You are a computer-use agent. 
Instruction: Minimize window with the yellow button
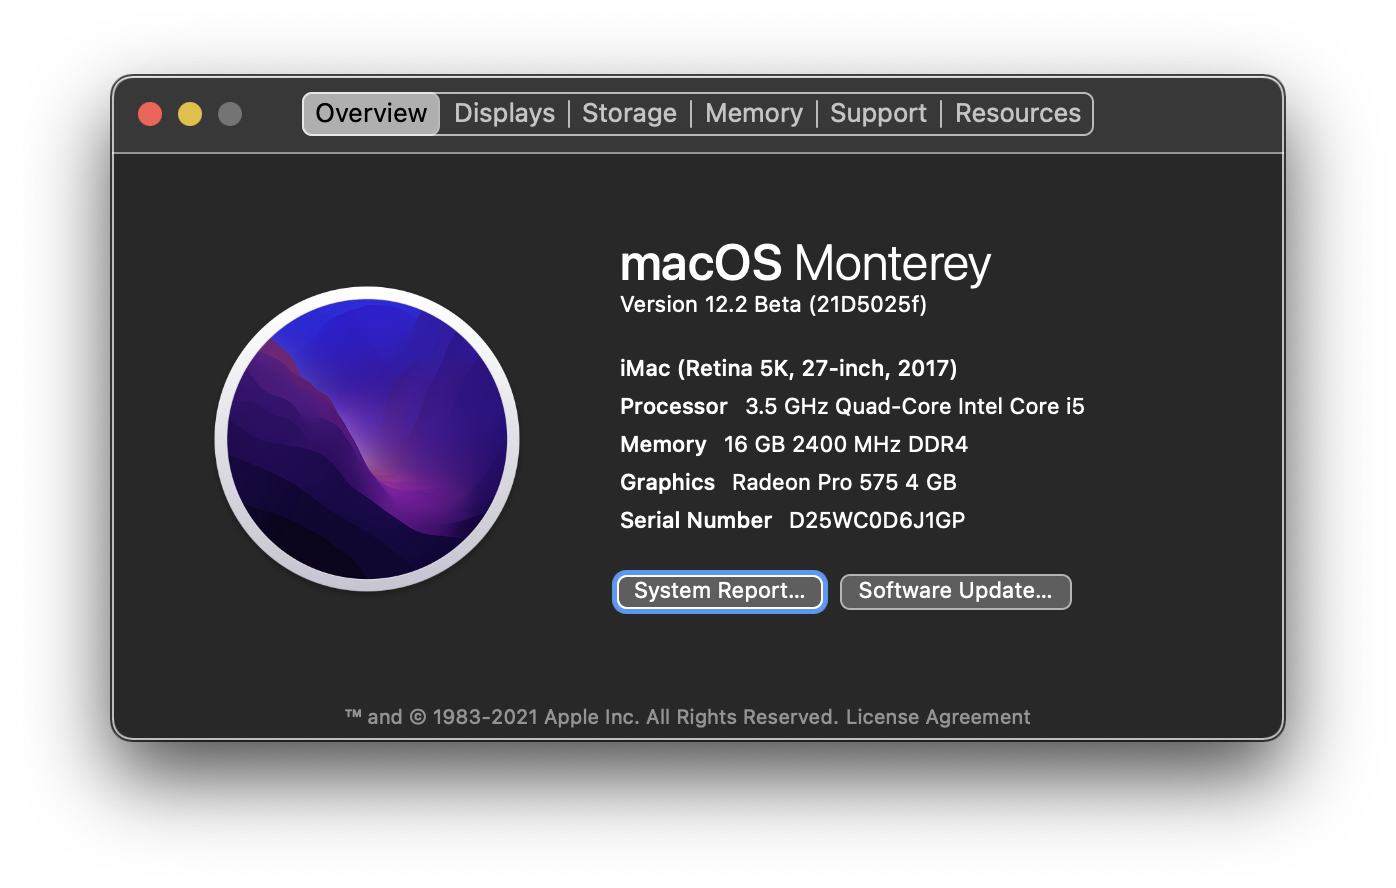(x=190, y=114)
